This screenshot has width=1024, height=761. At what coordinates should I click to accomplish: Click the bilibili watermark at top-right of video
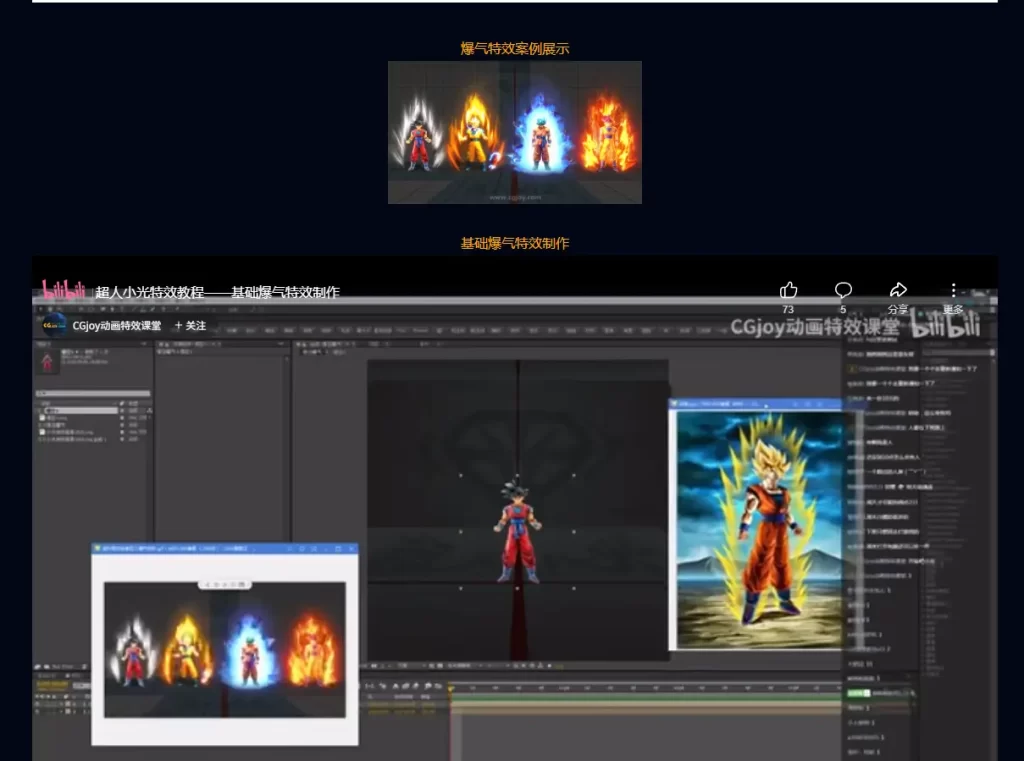coord(944,325)
